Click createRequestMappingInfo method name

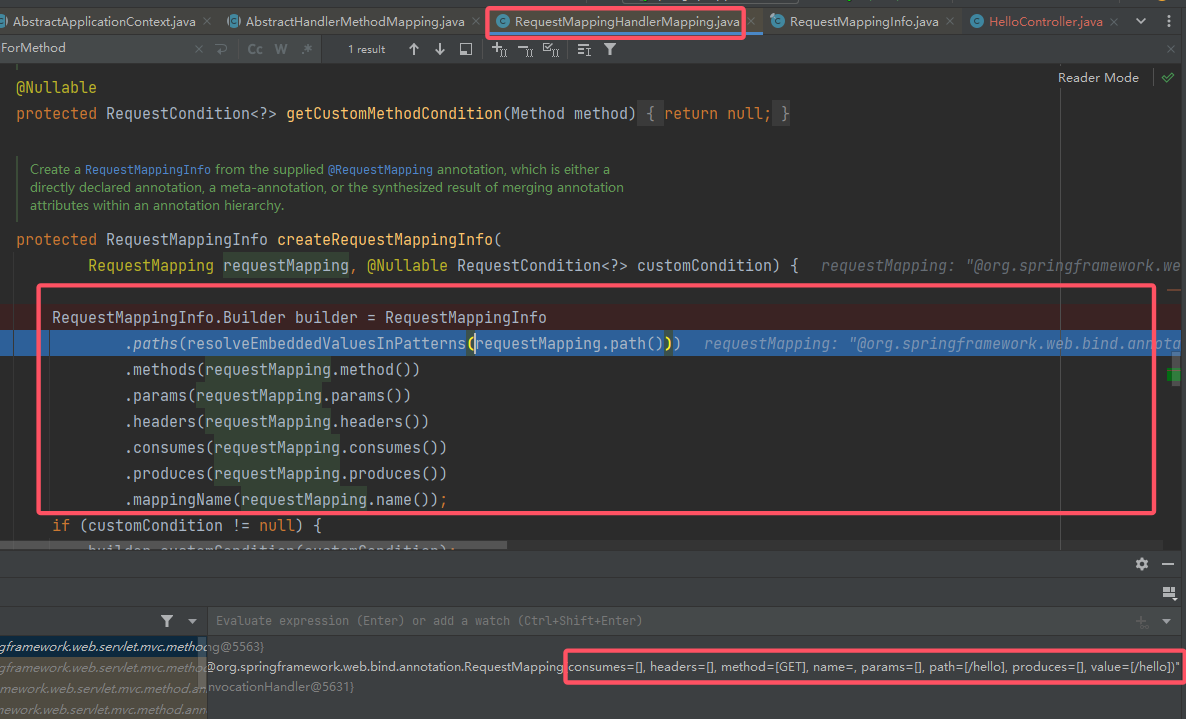[384, 240]
